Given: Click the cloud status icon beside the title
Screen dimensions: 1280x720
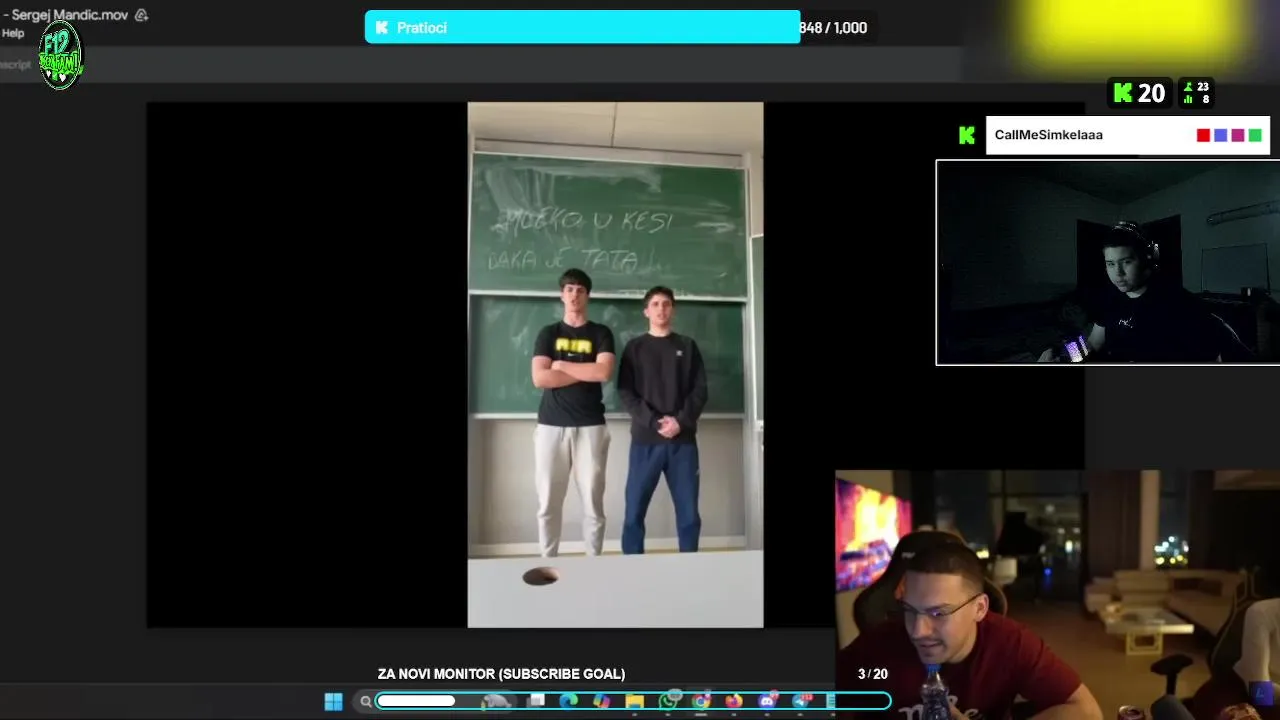Looking at the screenshot, I should [141, 15].
